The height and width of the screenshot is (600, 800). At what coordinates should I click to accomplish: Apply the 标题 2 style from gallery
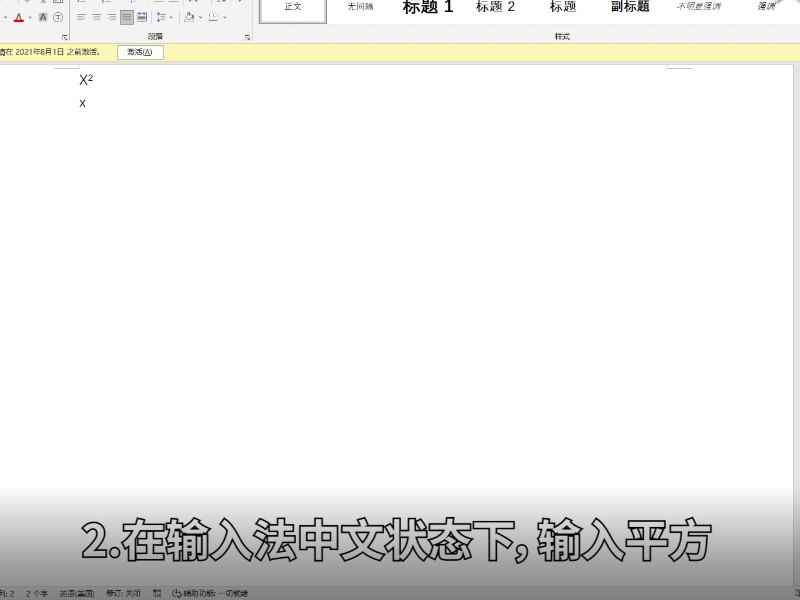click(x=496, y=6)
